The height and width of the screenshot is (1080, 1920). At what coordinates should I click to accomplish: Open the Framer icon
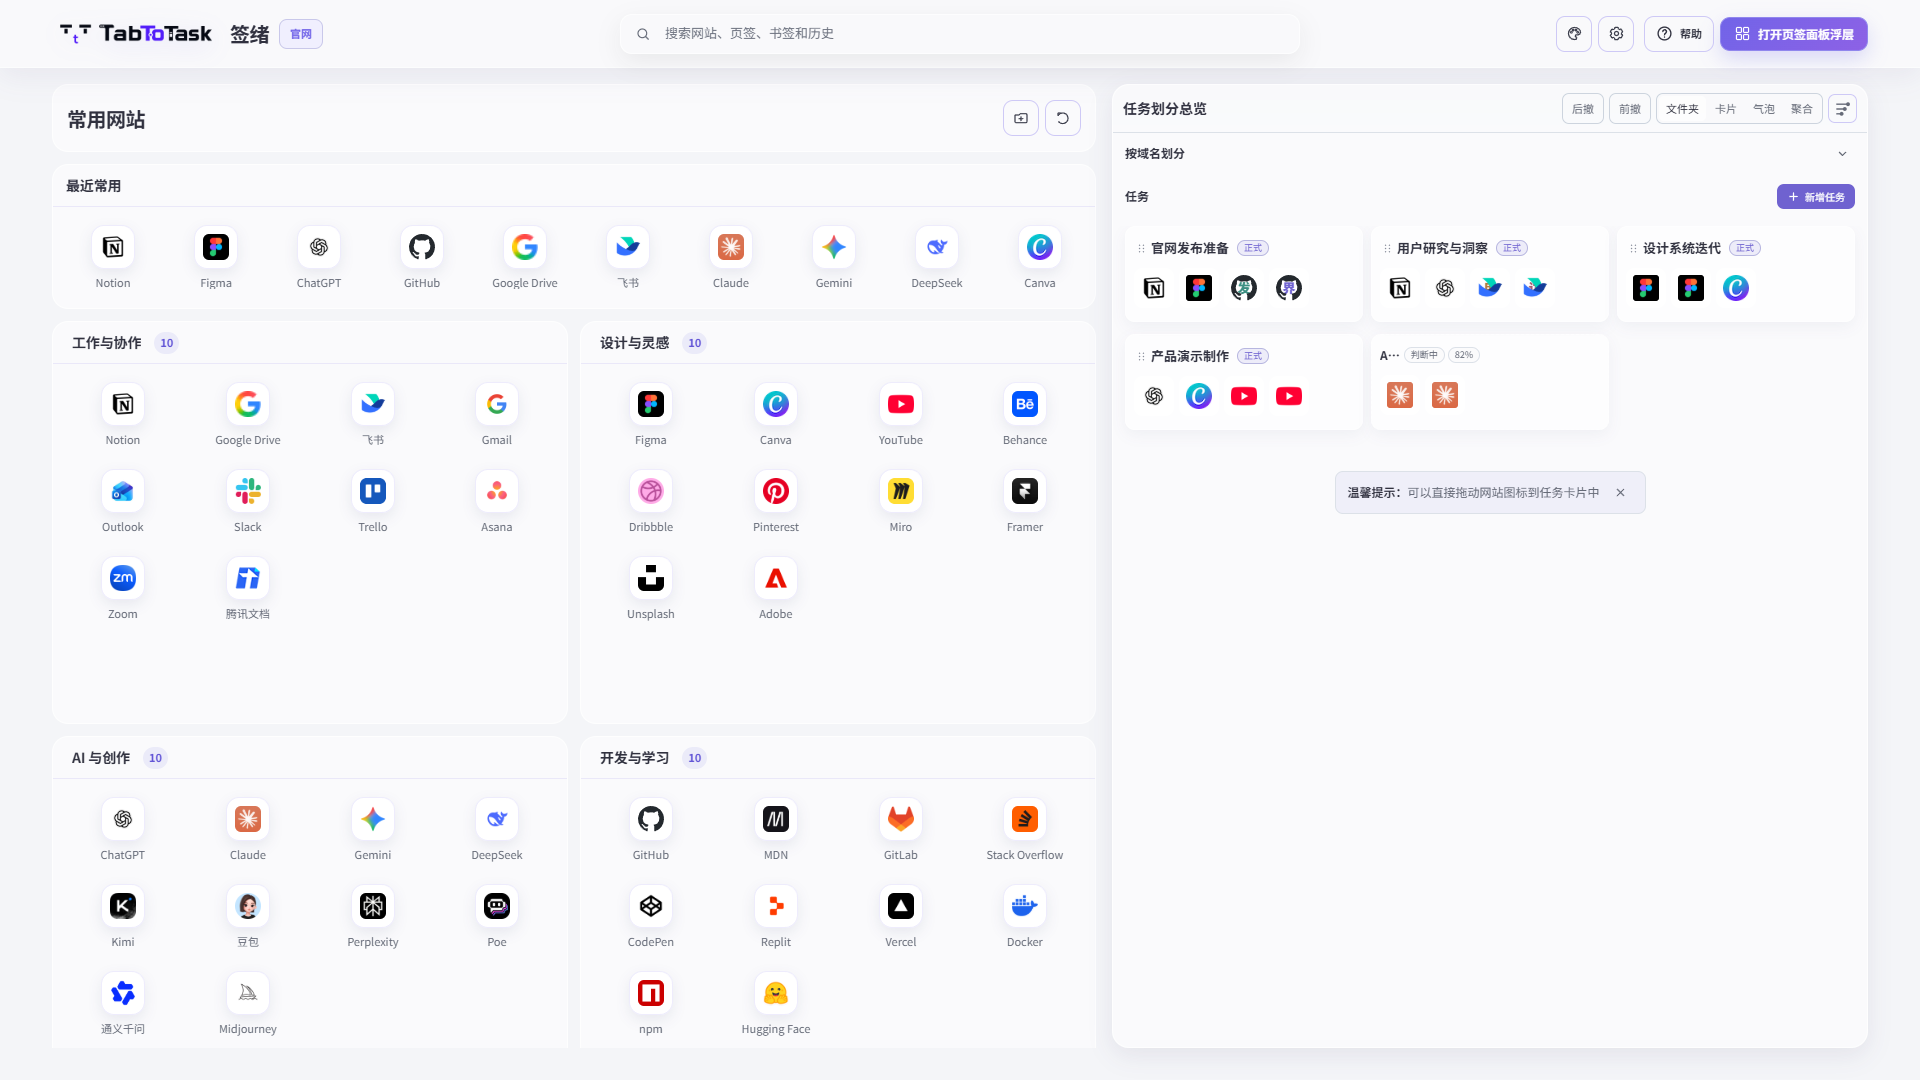1025,491
